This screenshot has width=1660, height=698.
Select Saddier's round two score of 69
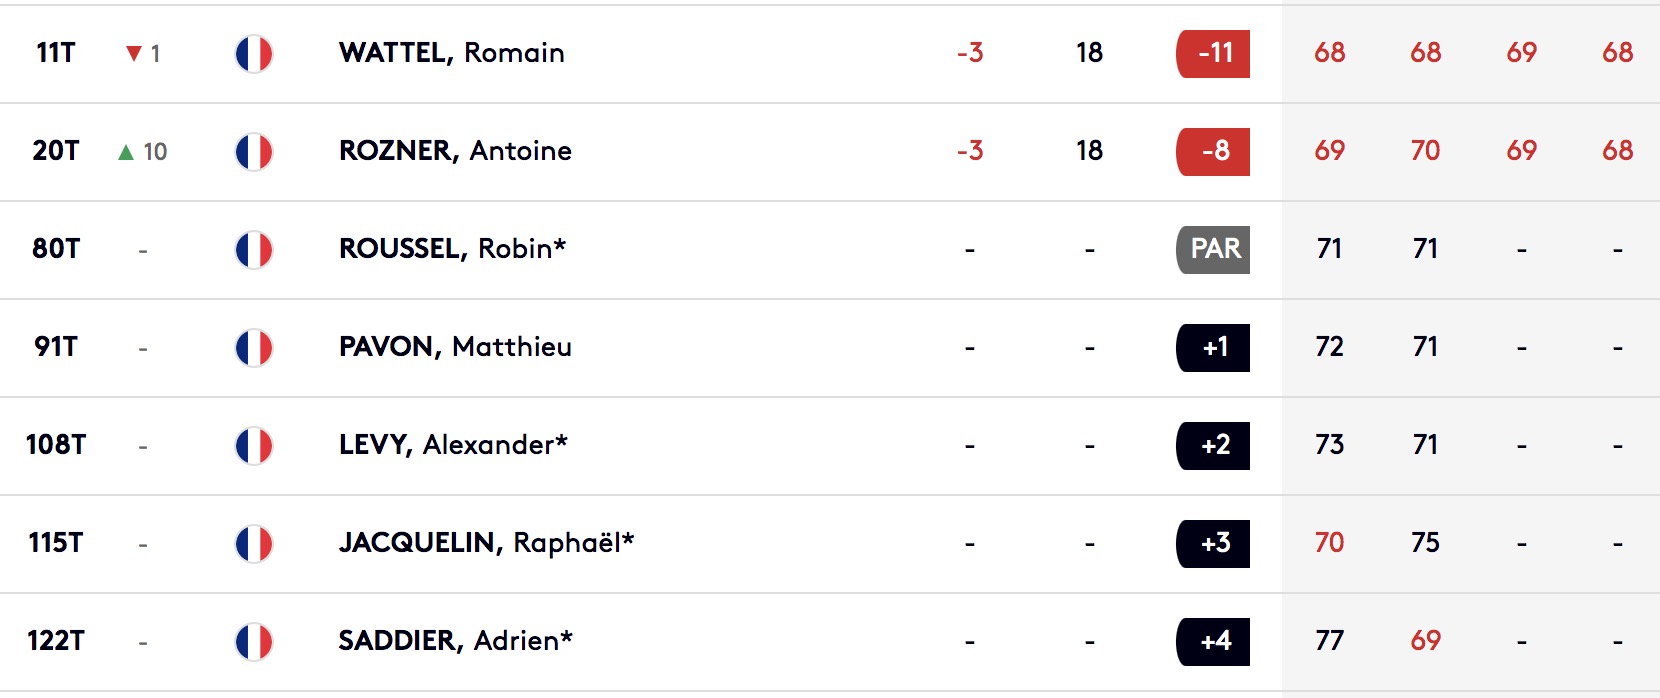pos(1426,641)
